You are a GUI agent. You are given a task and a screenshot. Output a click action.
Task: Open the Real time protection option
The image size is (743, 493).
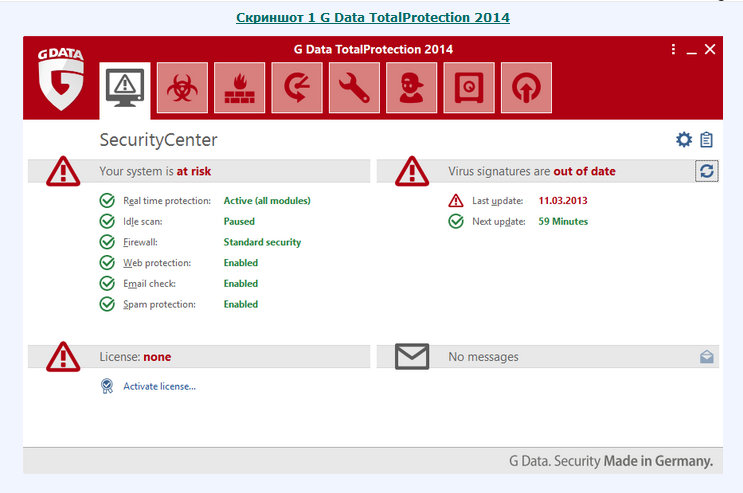point(167,201)
